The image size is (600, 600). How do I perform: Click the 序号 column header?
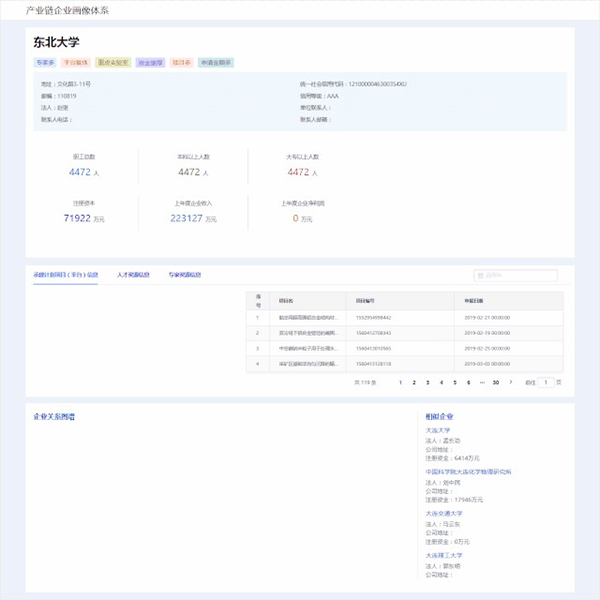pyautogui.click(x=258, y=301)
